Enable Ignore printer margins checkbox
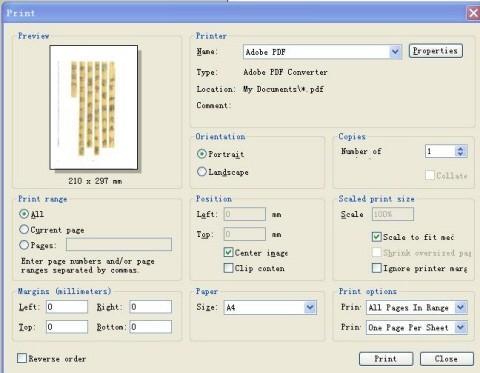 pos(376,268)
